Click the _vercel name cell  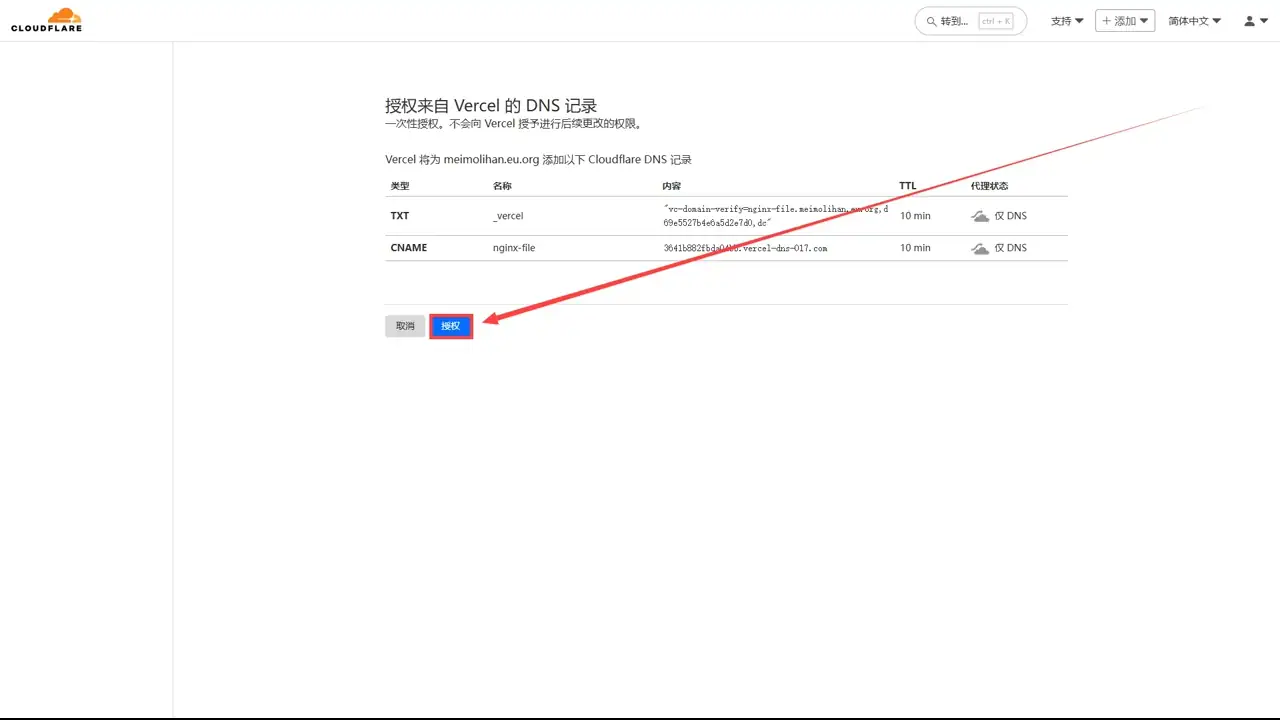coord(508,216)
